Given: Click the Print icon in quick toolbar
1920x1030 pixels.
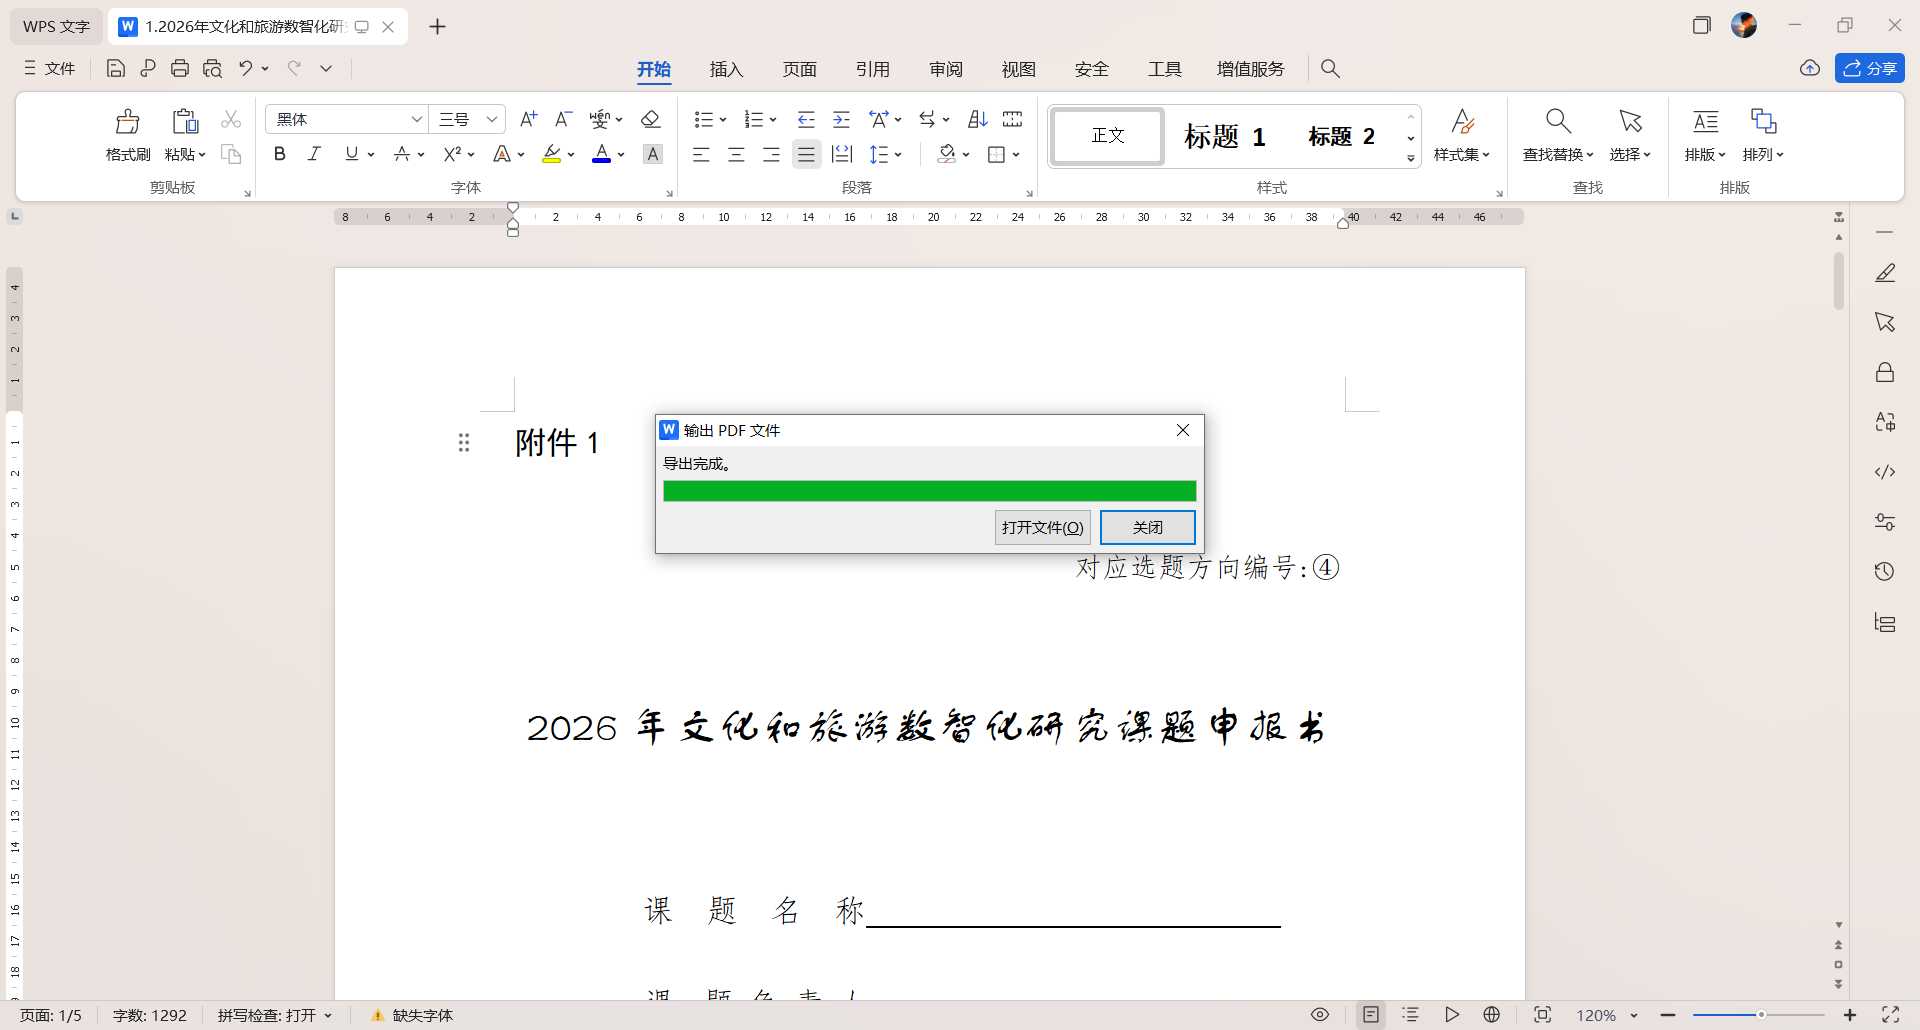Looking at the screenshot, I should point(180,68).
